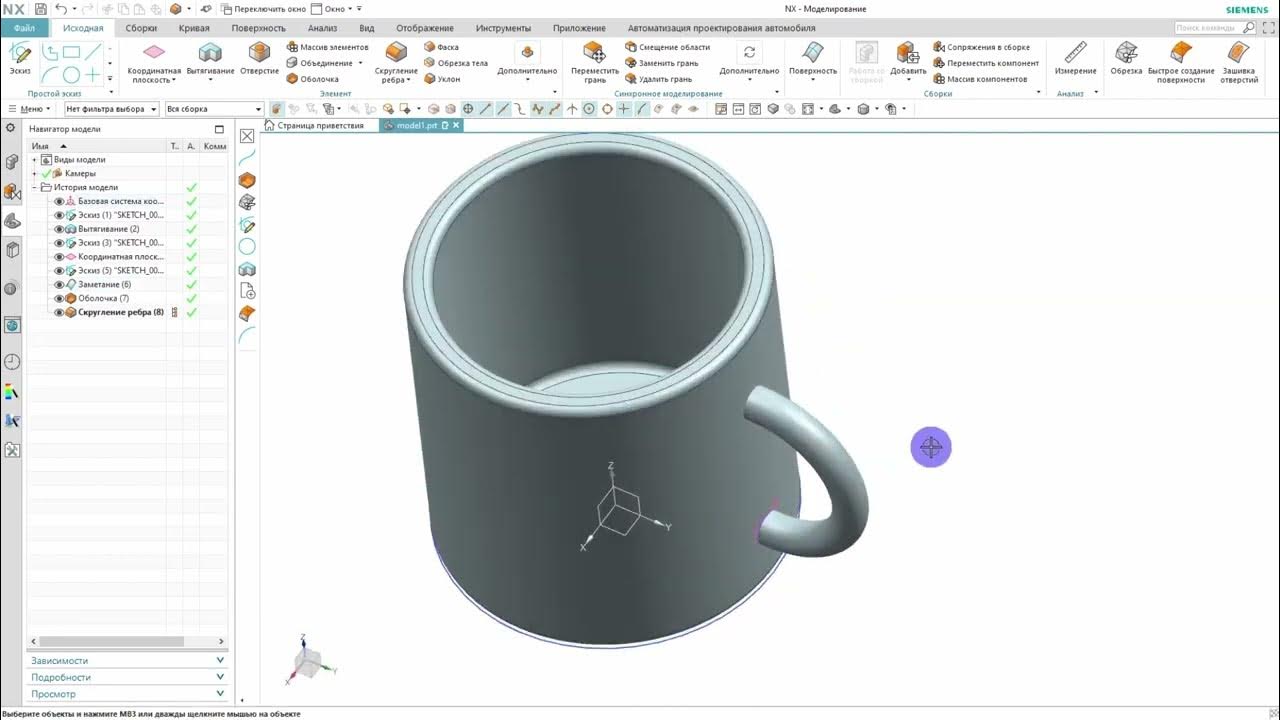Expand the Виды модели tree node
The image size is (1280, 720).
click(34, 160)
